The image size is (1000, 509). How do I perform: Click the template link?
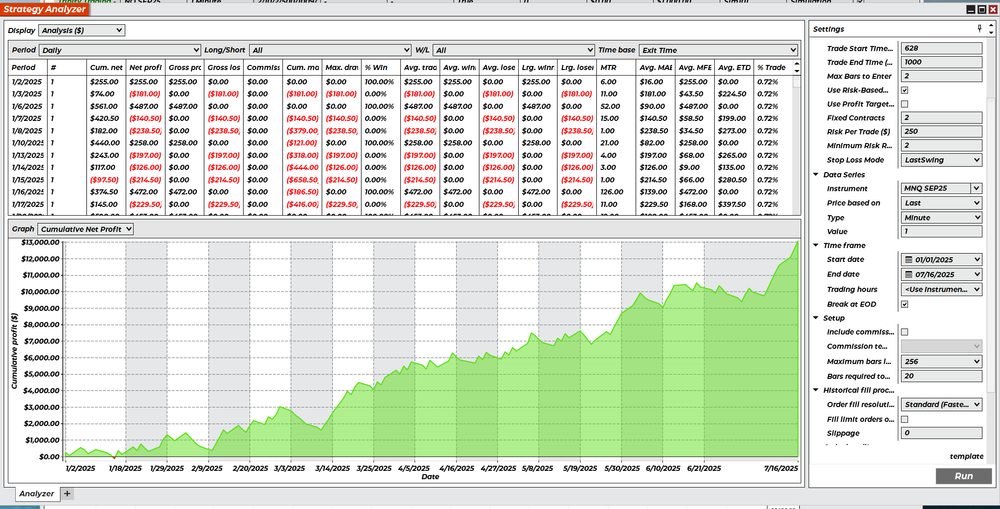(x=966, y=456)
